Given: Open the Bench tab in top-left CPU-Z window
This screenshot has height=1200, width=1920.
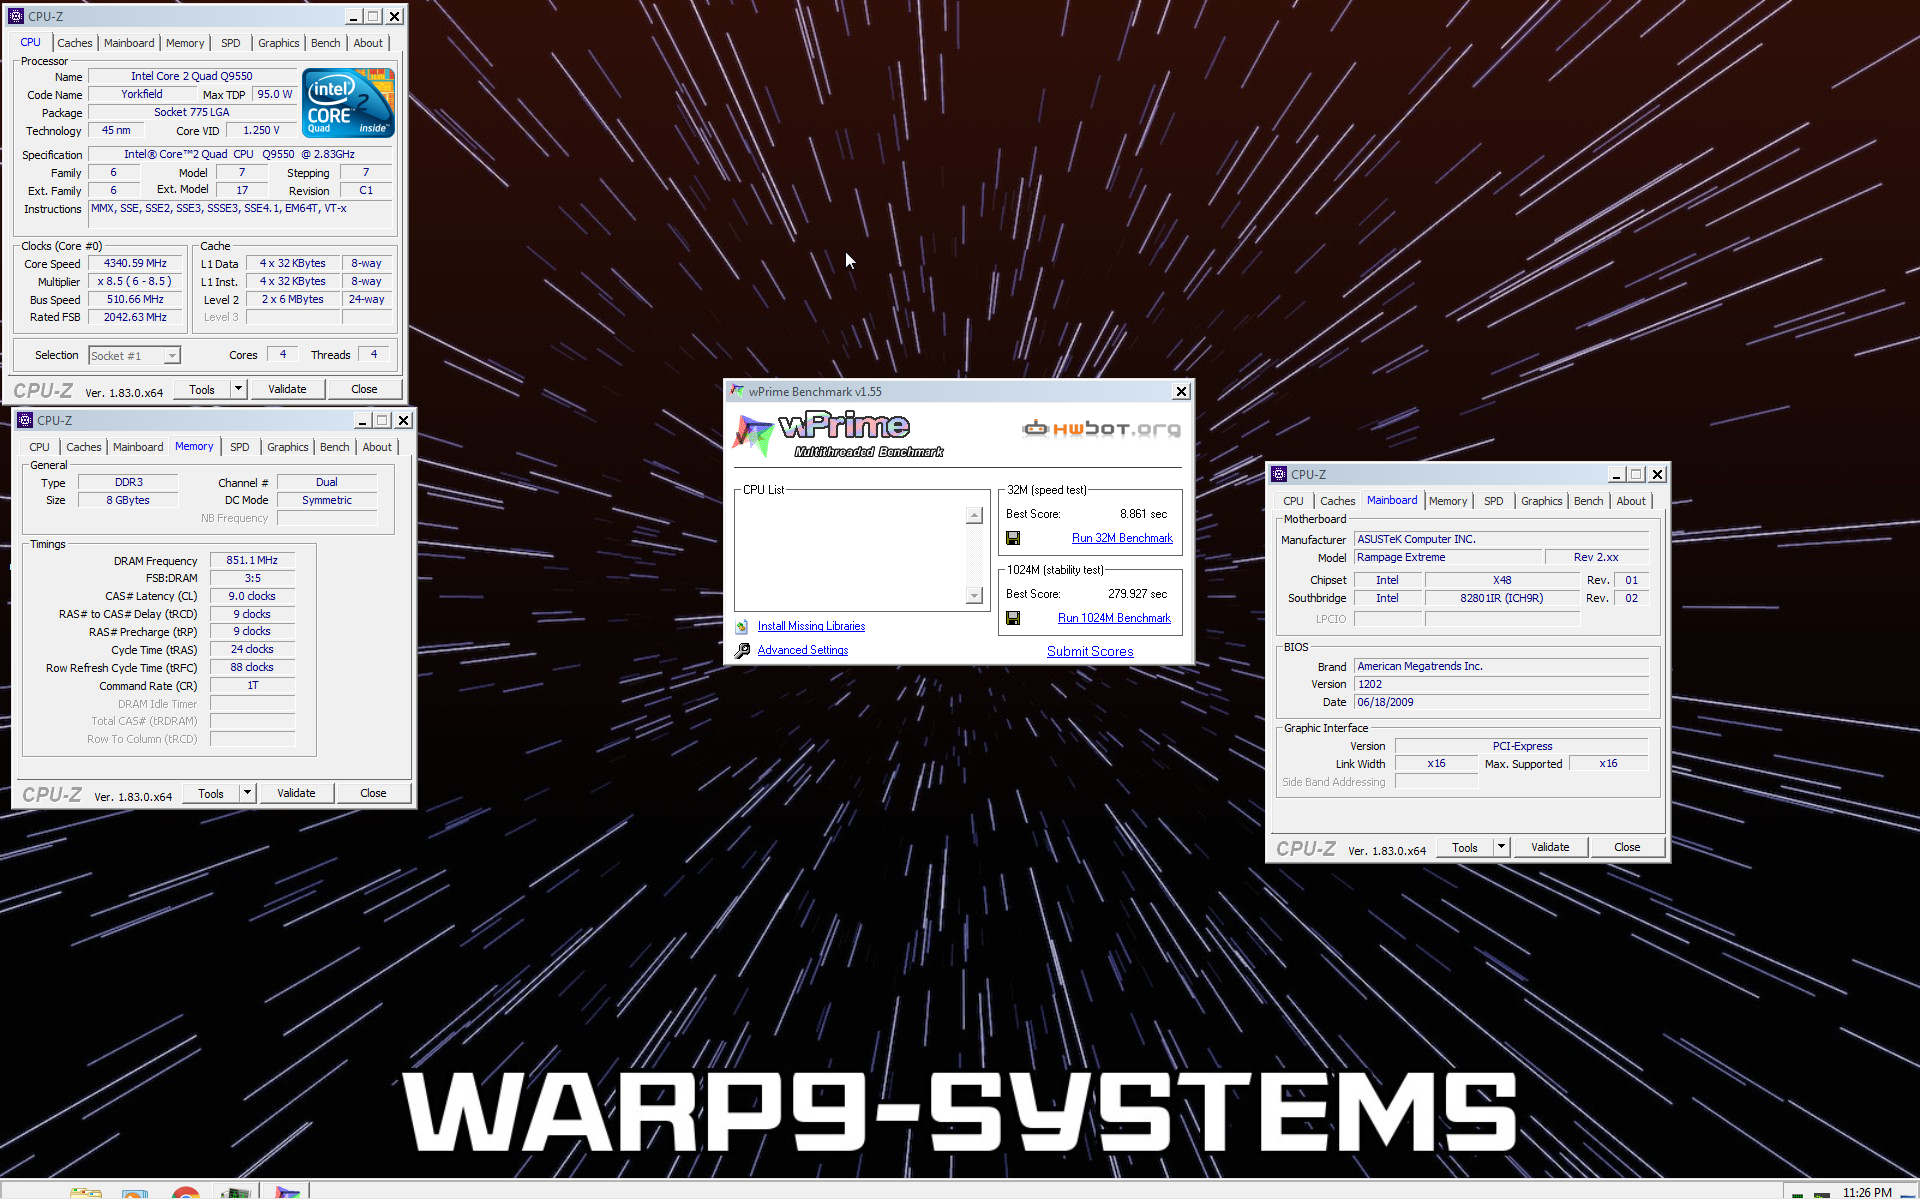Looking at the screenshot, I should [x=326, y=43].
